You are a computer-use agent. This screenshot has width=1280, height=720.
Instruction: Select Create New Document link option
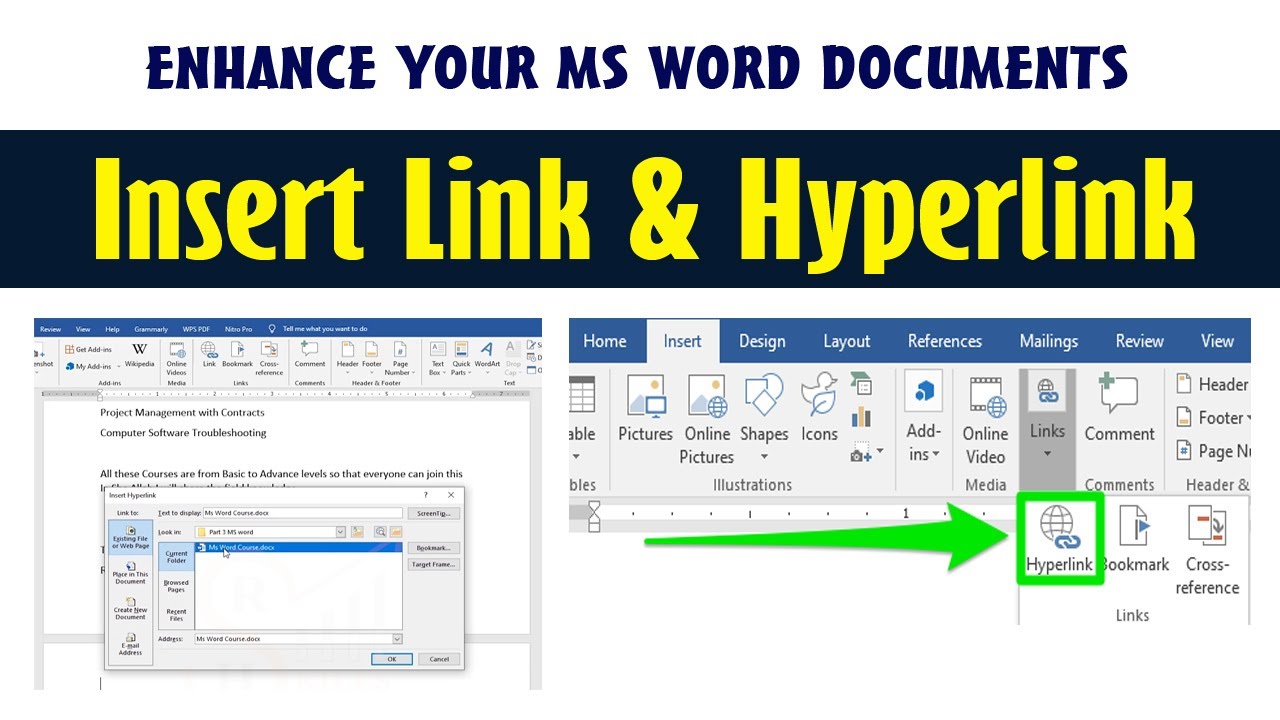click(x=130, y=609)
